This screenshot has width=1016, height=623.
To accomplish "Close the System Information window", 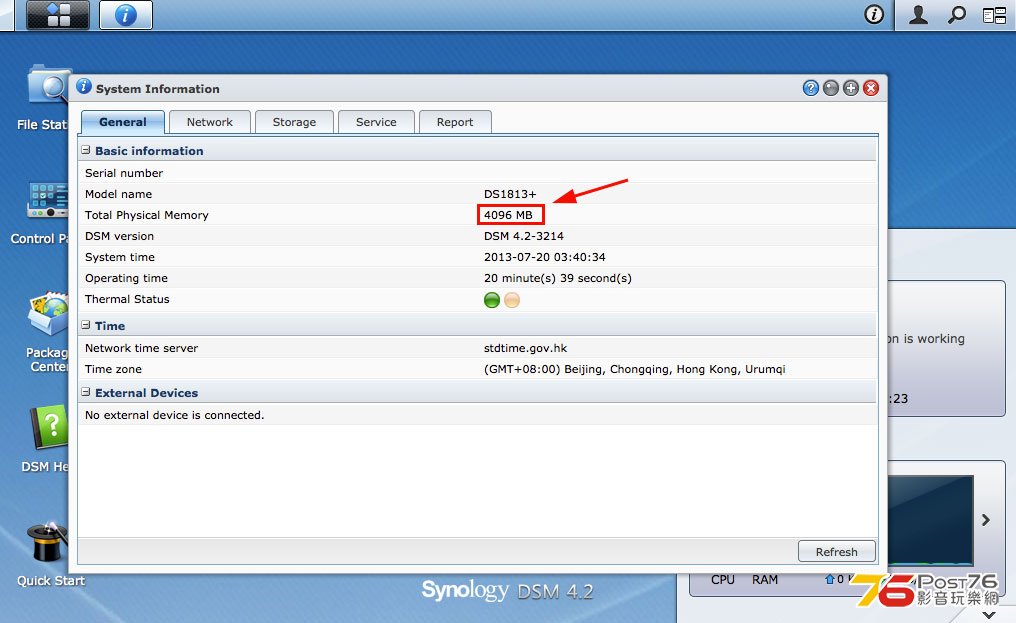I will pyautogui.click(x=871, y=88).
